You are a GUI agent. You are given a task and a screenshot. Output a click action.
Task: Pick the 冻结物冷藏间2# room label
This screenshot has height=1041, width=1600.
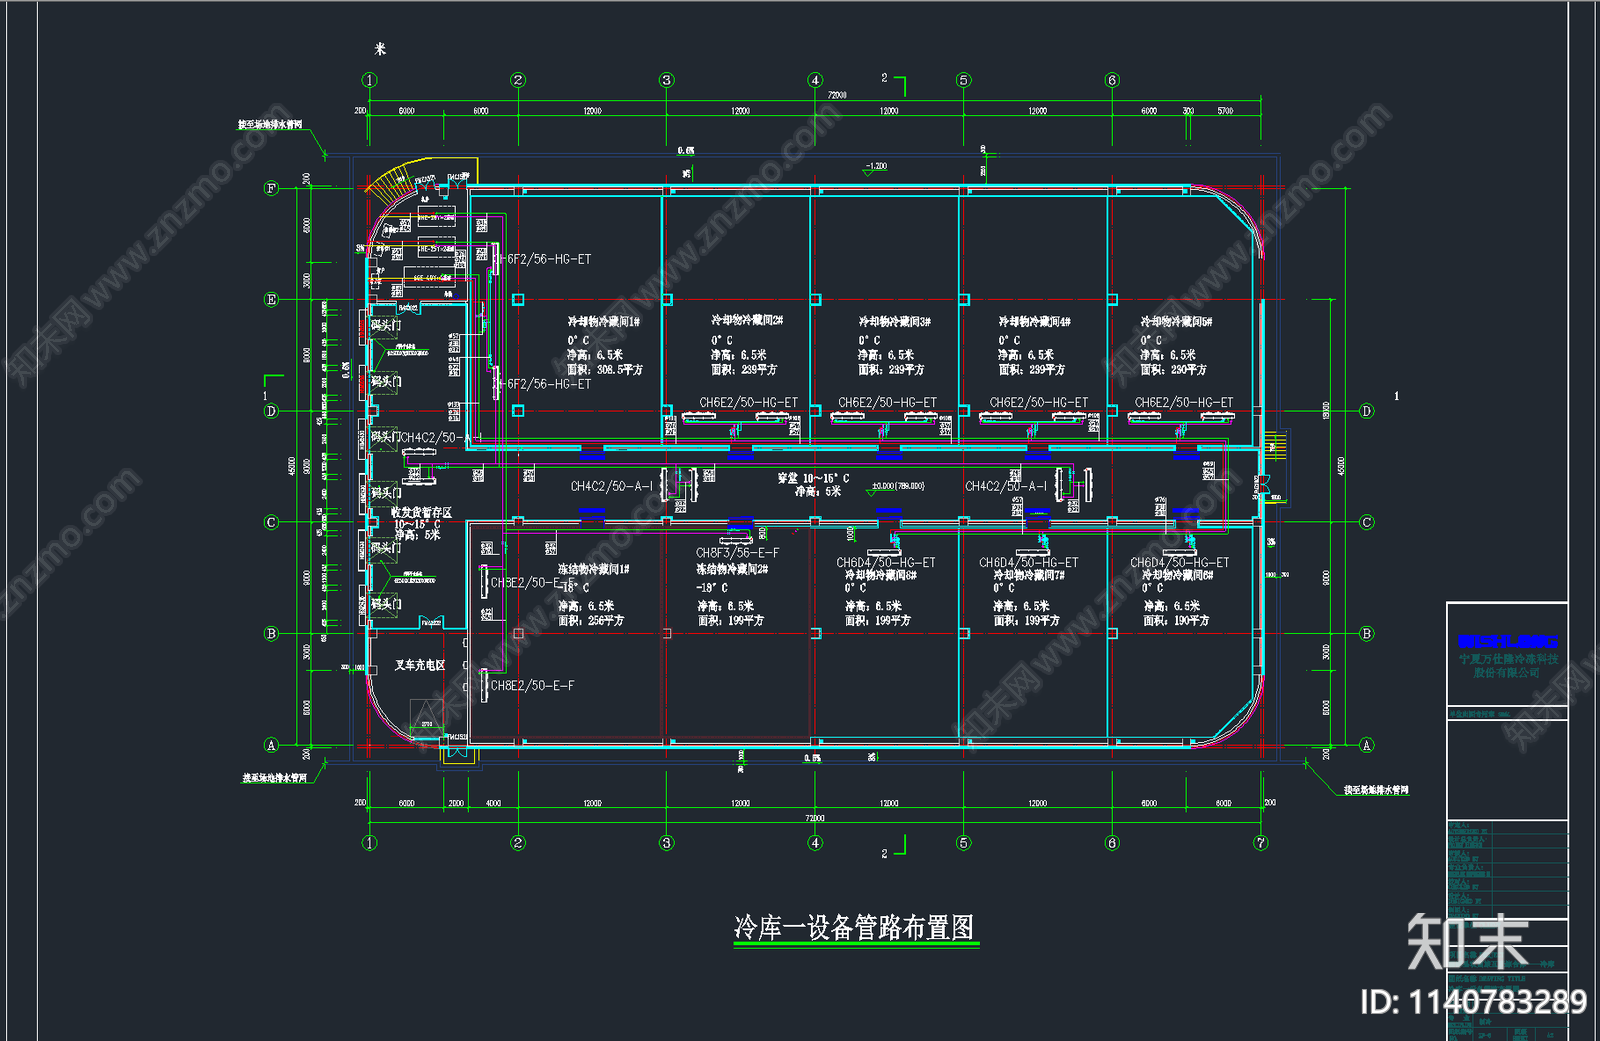(733, 569)
